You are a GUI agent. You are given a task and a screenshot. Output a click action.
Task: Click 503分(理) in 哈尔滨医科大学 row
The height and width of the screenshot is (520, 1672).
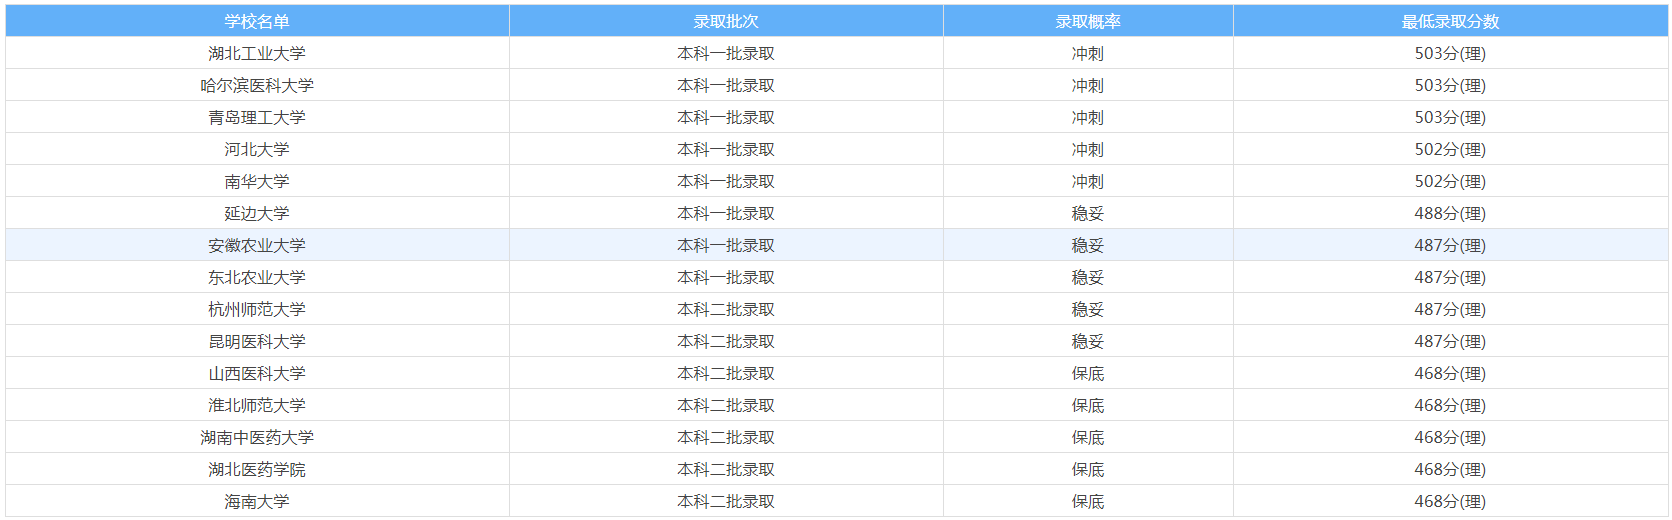(1450, 85)
